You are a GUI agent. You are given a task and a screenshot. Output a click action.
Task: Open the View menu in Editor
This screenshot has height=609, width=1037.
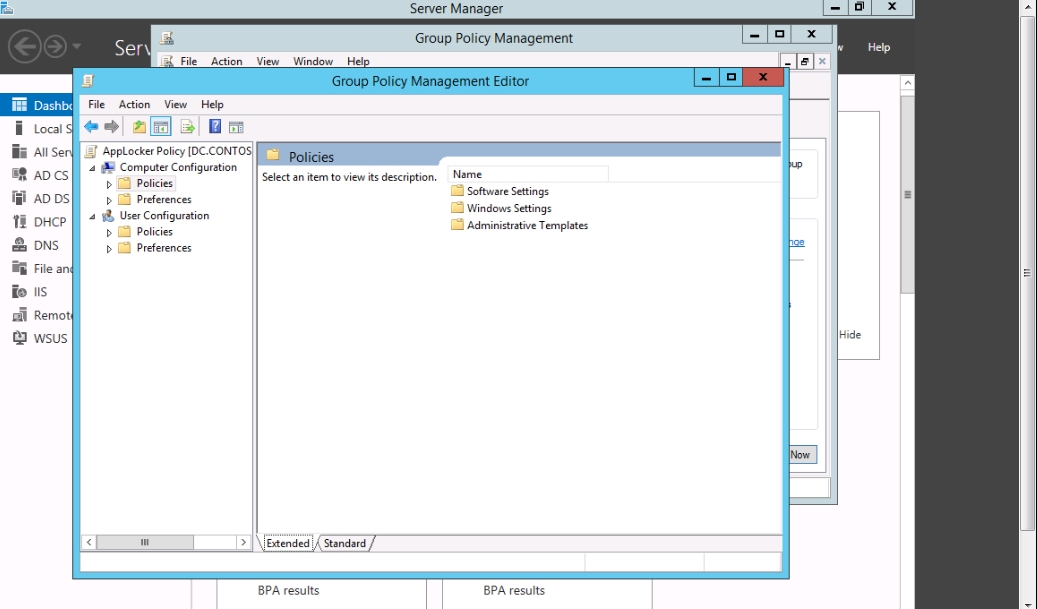[175, 104]
